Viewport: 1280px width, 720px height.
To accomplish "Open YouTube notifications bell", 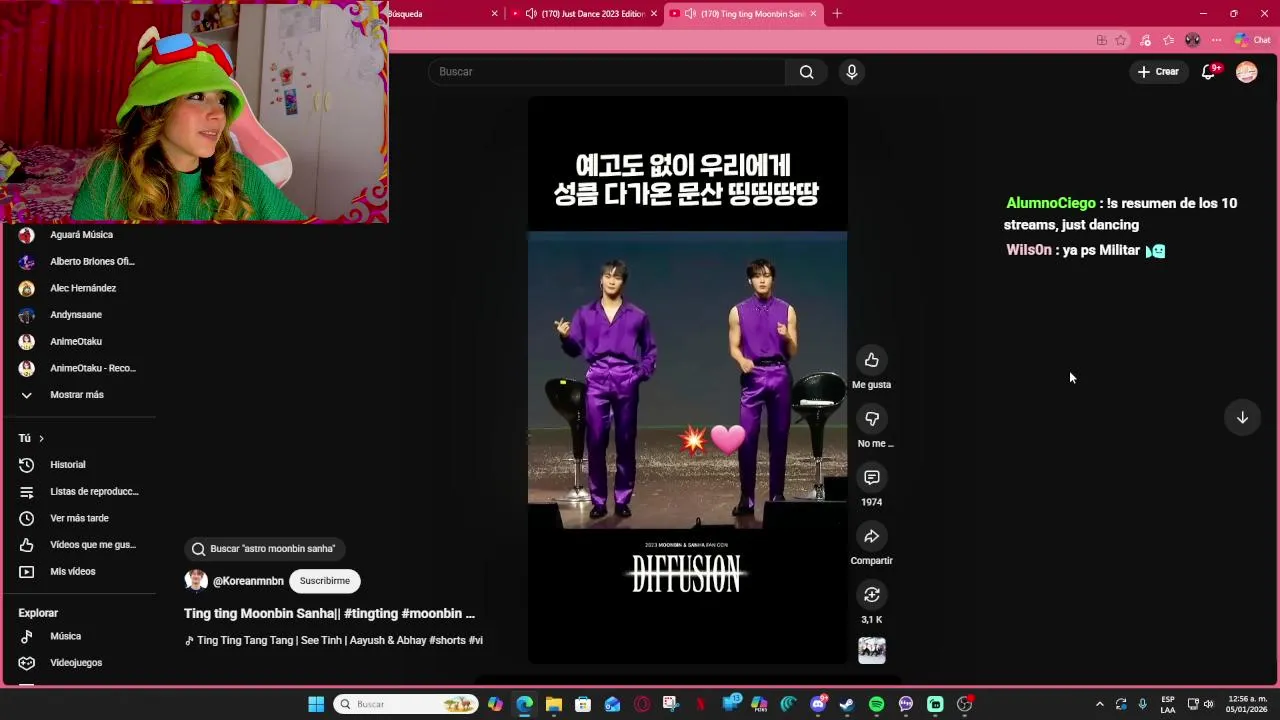I will [1208, 72].
